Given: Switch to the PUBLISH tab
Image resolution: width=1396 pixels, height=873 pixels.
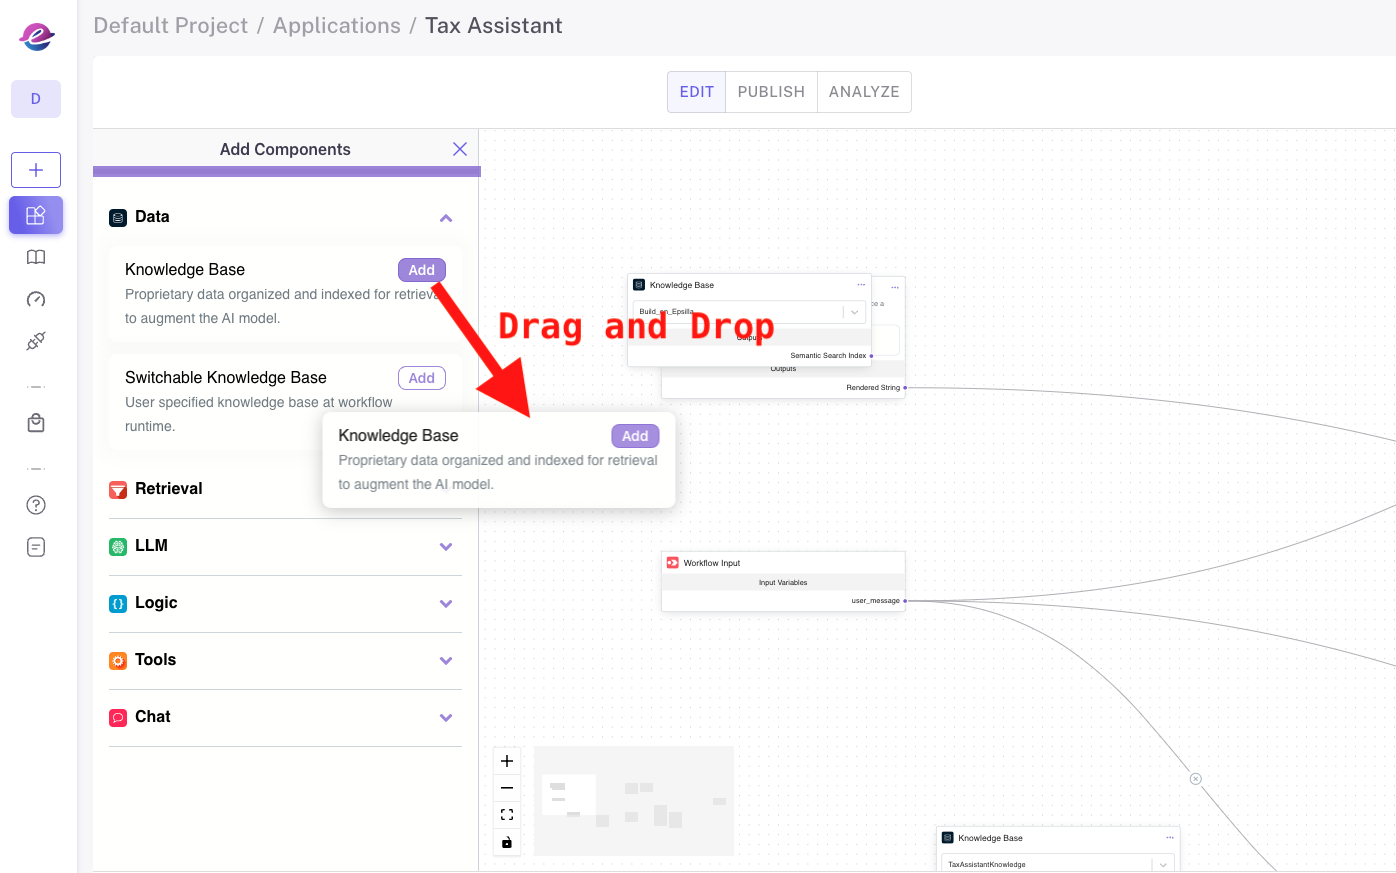Looking at the screenshot, I should pyautogui.click(x=771, y=92).
